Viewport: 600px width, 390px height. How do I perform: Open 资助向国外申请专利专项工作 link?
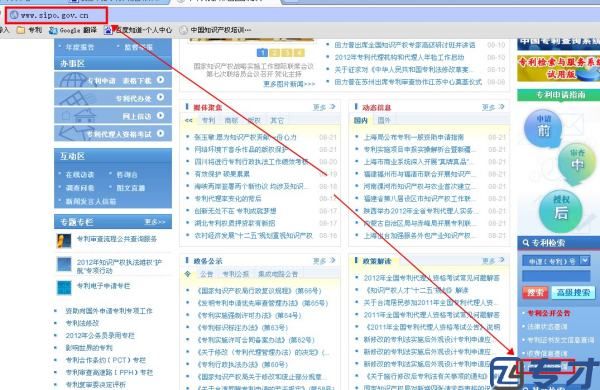(109, 311)
